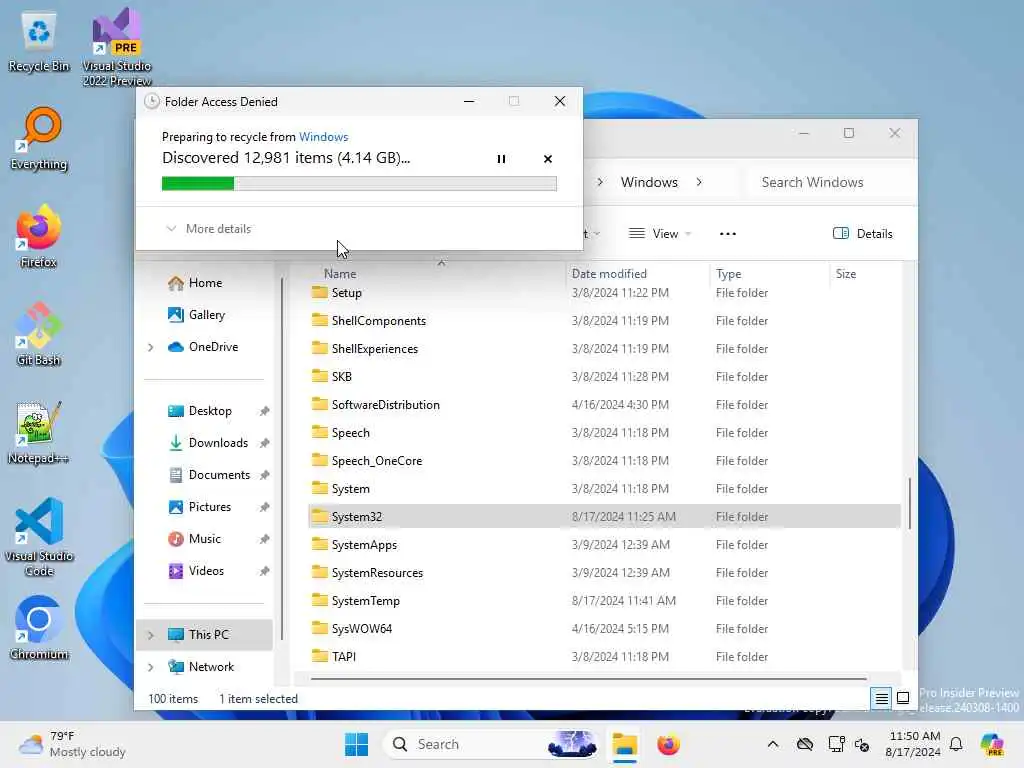Open Visual Studio 2022 Preview desktop icon

click(117, 47)
